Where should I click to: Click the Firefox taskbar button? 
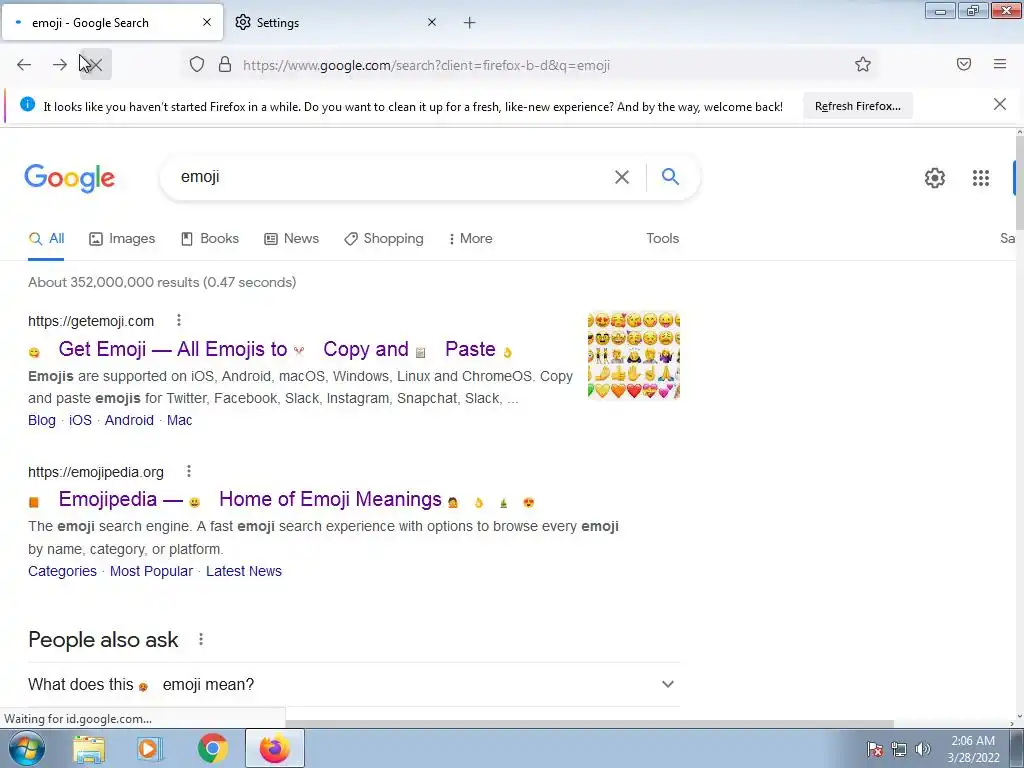pos(275,748)
